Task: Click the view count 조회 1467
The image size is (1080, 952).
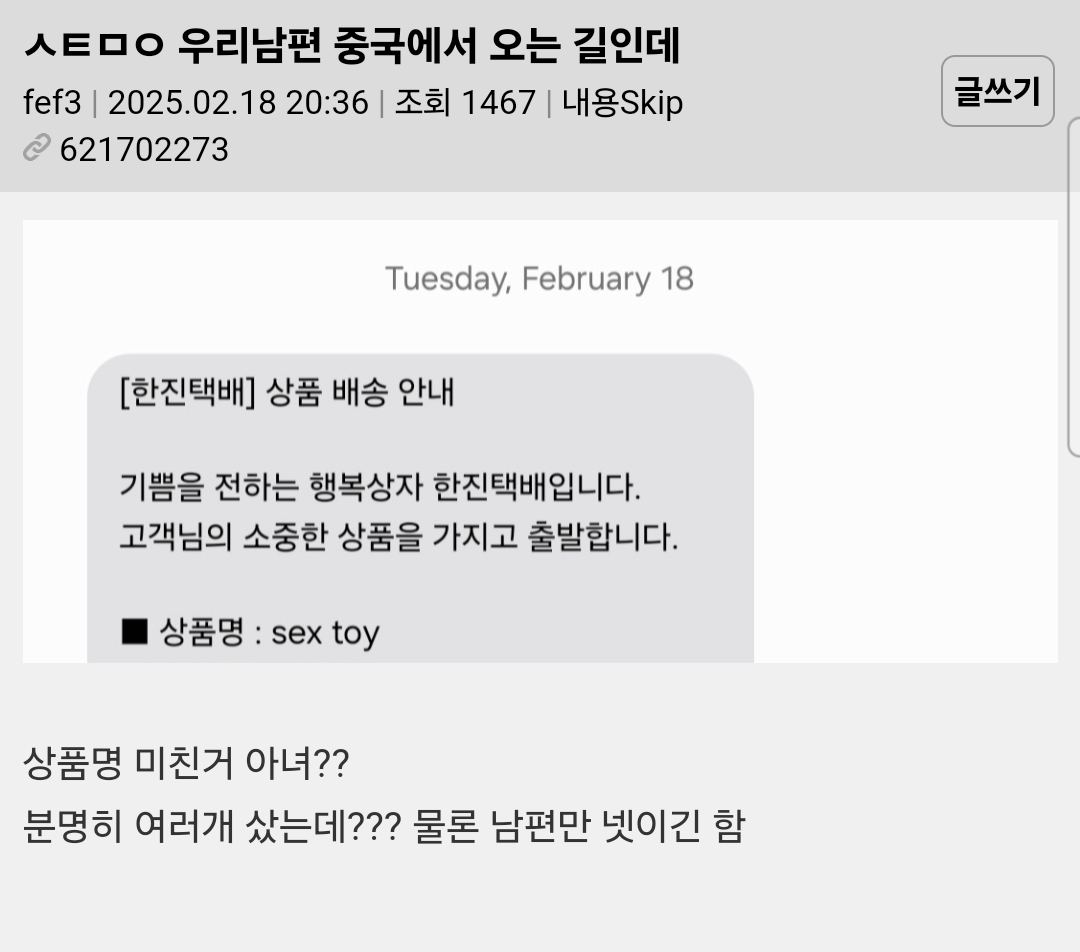Action: coord(465,103)
